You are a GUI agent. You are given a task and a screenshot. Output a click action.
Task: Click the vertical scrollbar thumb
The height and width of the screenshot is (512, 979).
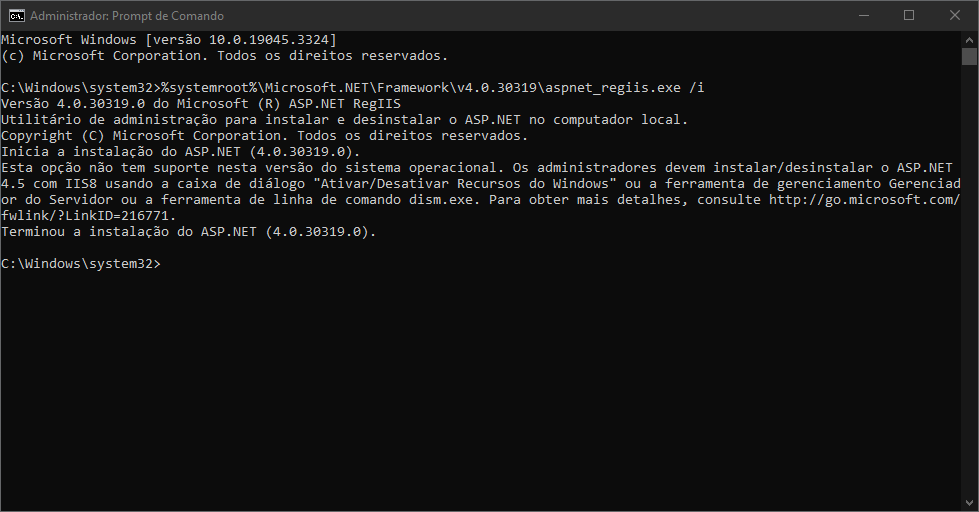969,56
